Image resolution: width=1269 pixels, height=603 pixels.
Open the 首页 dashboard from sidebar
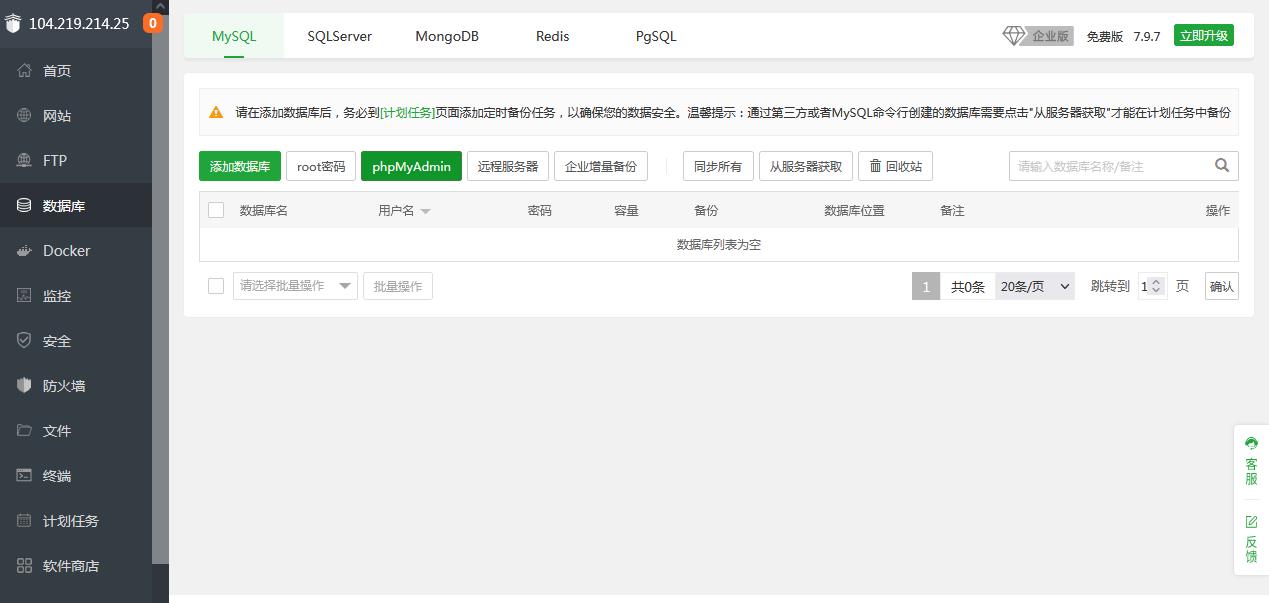point(56,70)
